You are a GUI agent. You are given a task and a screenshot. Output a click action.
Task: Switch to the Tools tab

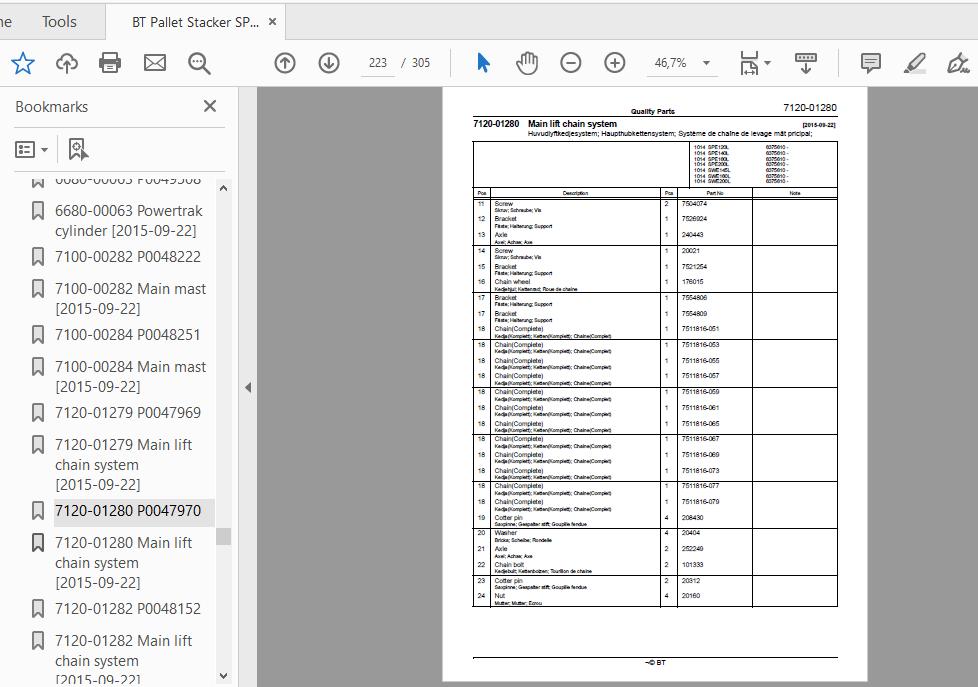(59, 22)
